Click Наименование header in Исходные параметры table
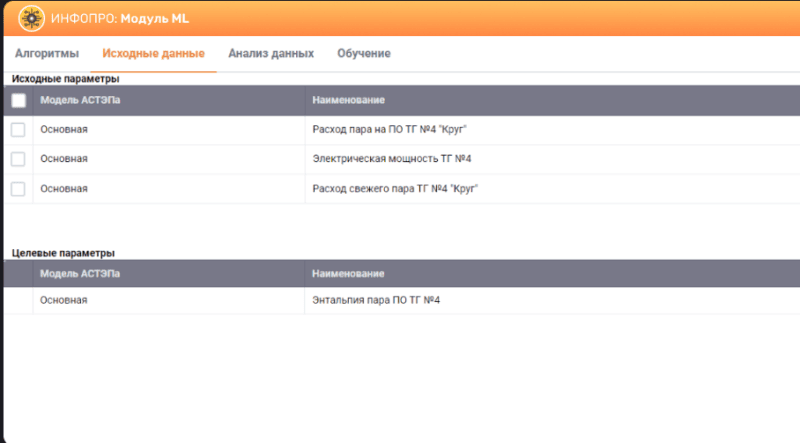800x443 pixels. coord(348,101)
